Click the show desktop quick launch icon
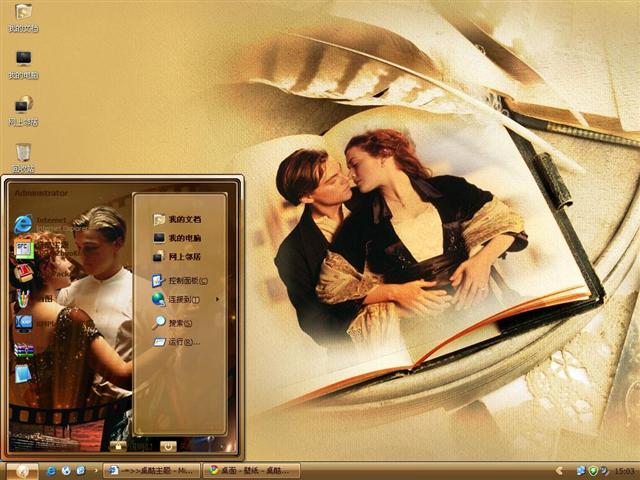640x480 pixels. coord(81,471)
